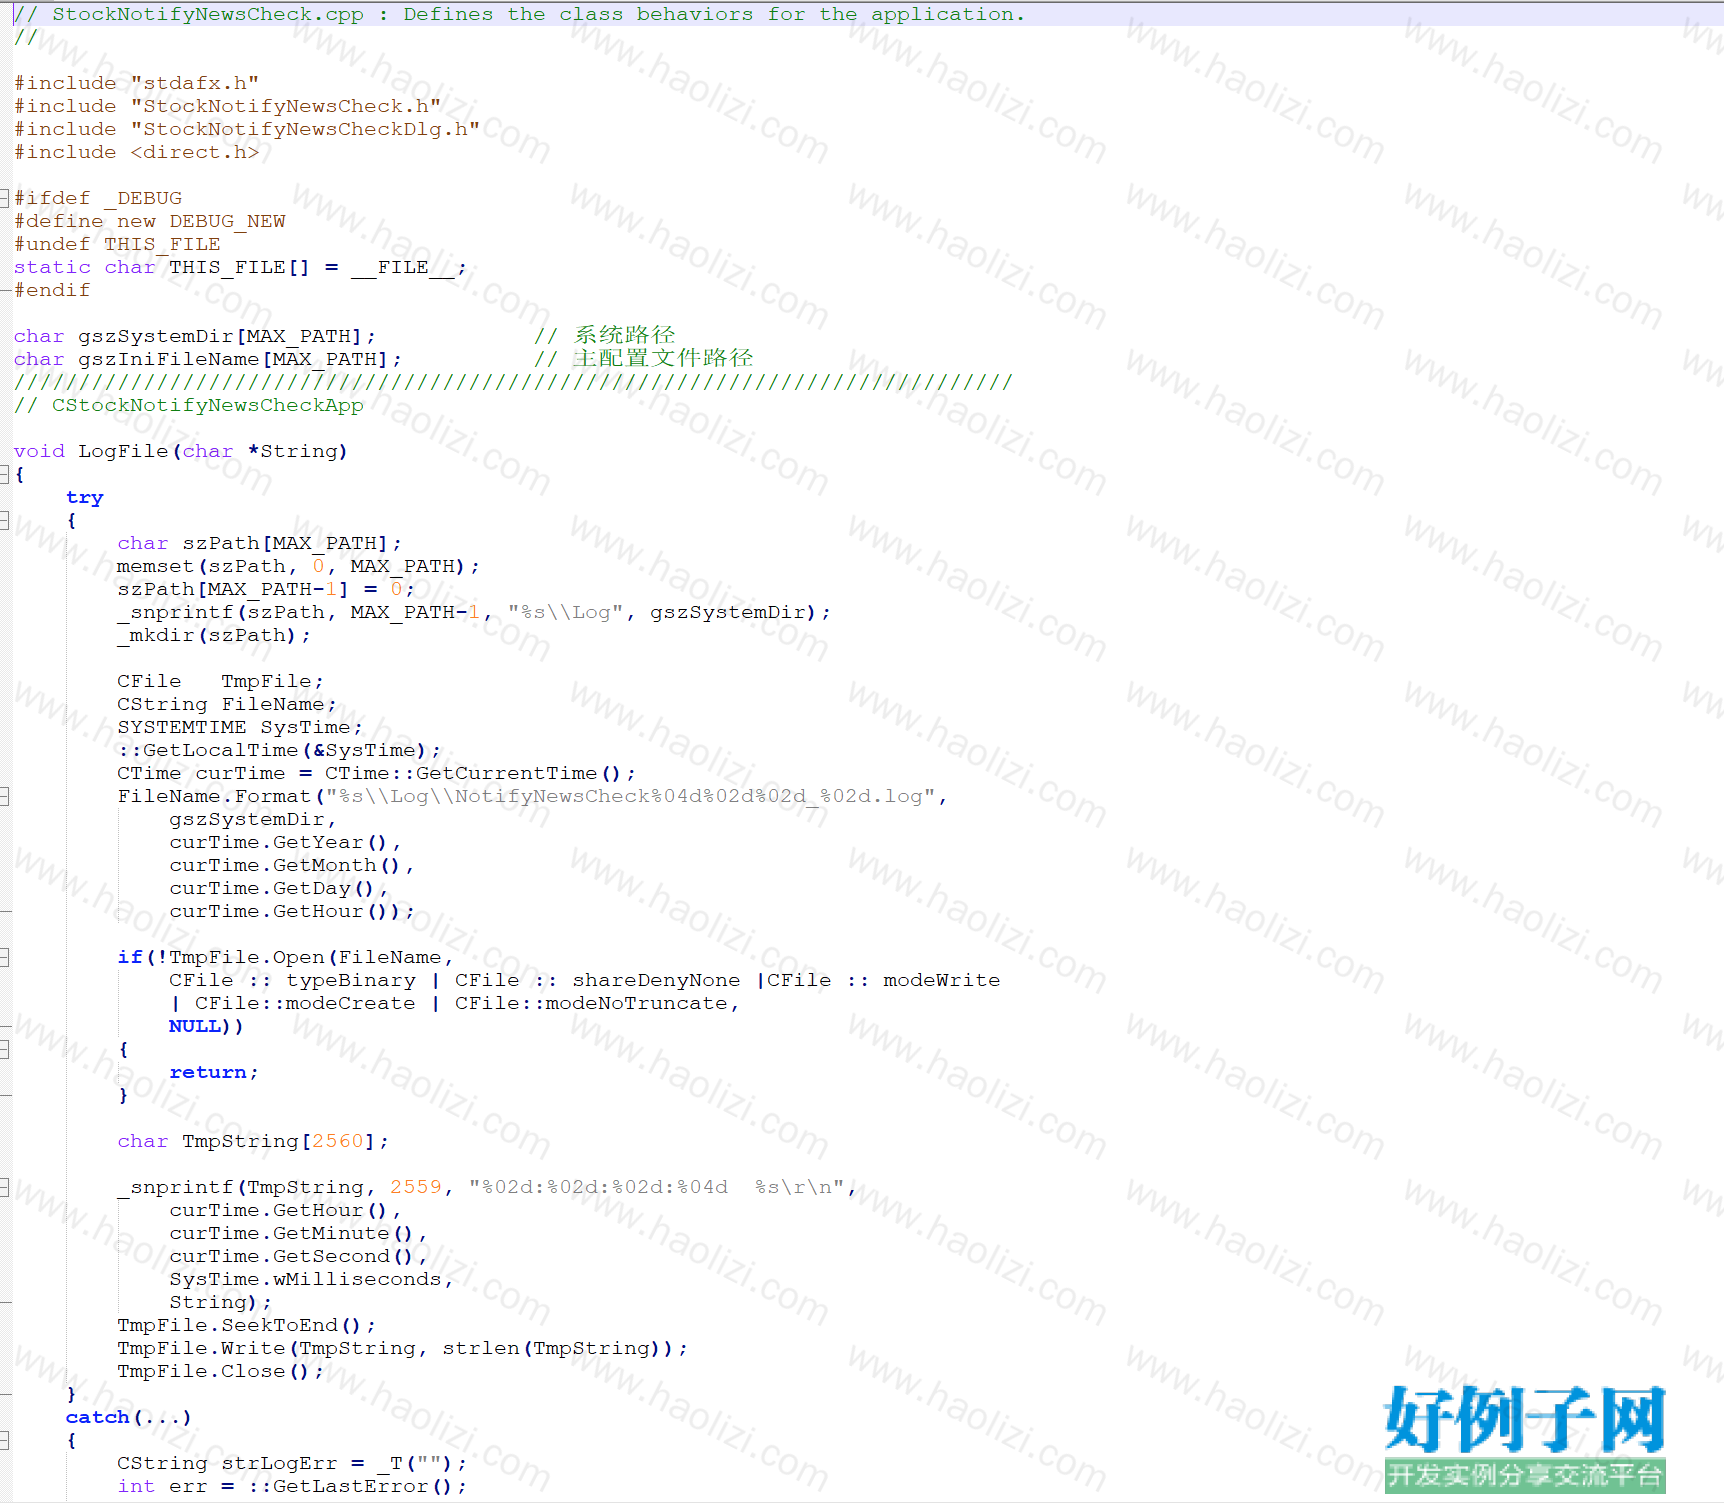Click the 系统路径 comment
Image resolution: width=1724 pixels, height=1504 pixels.
[x=605, y=335]
